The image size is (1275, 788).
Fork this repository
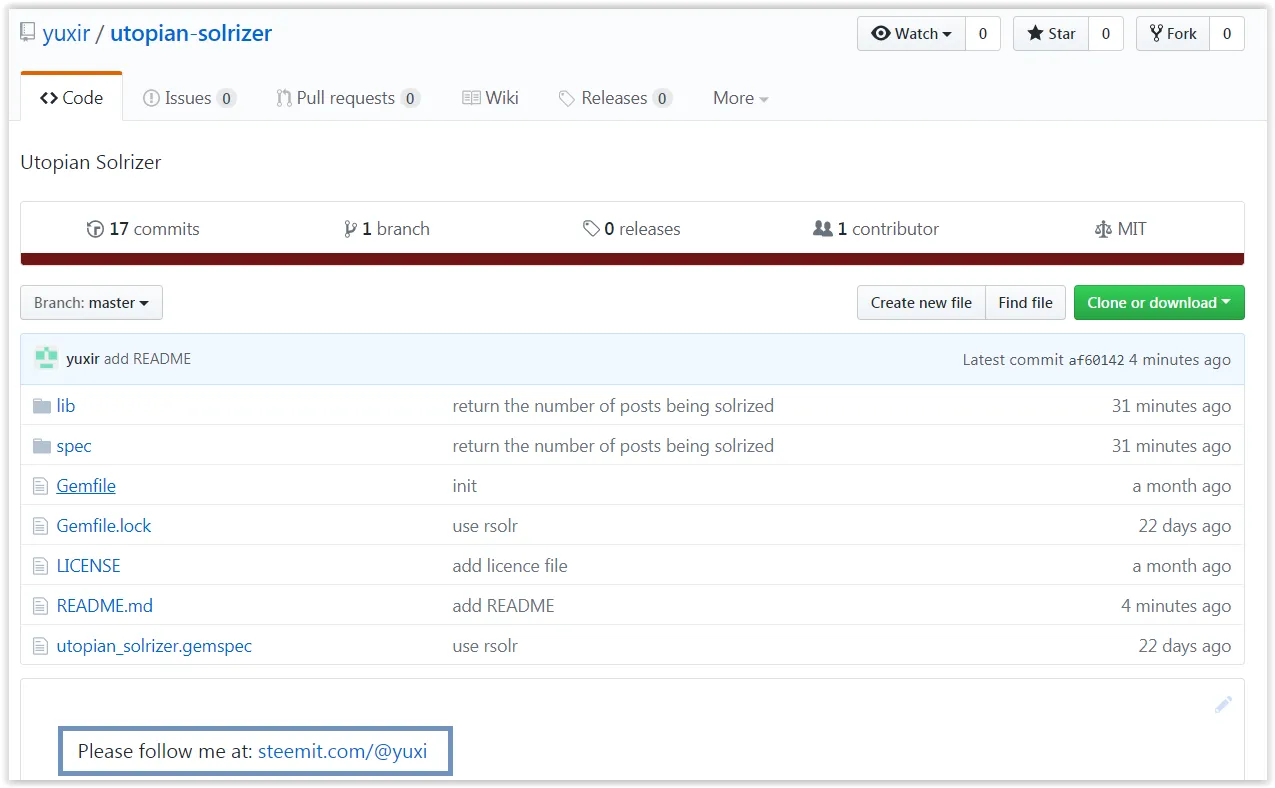pos(1173,34)
